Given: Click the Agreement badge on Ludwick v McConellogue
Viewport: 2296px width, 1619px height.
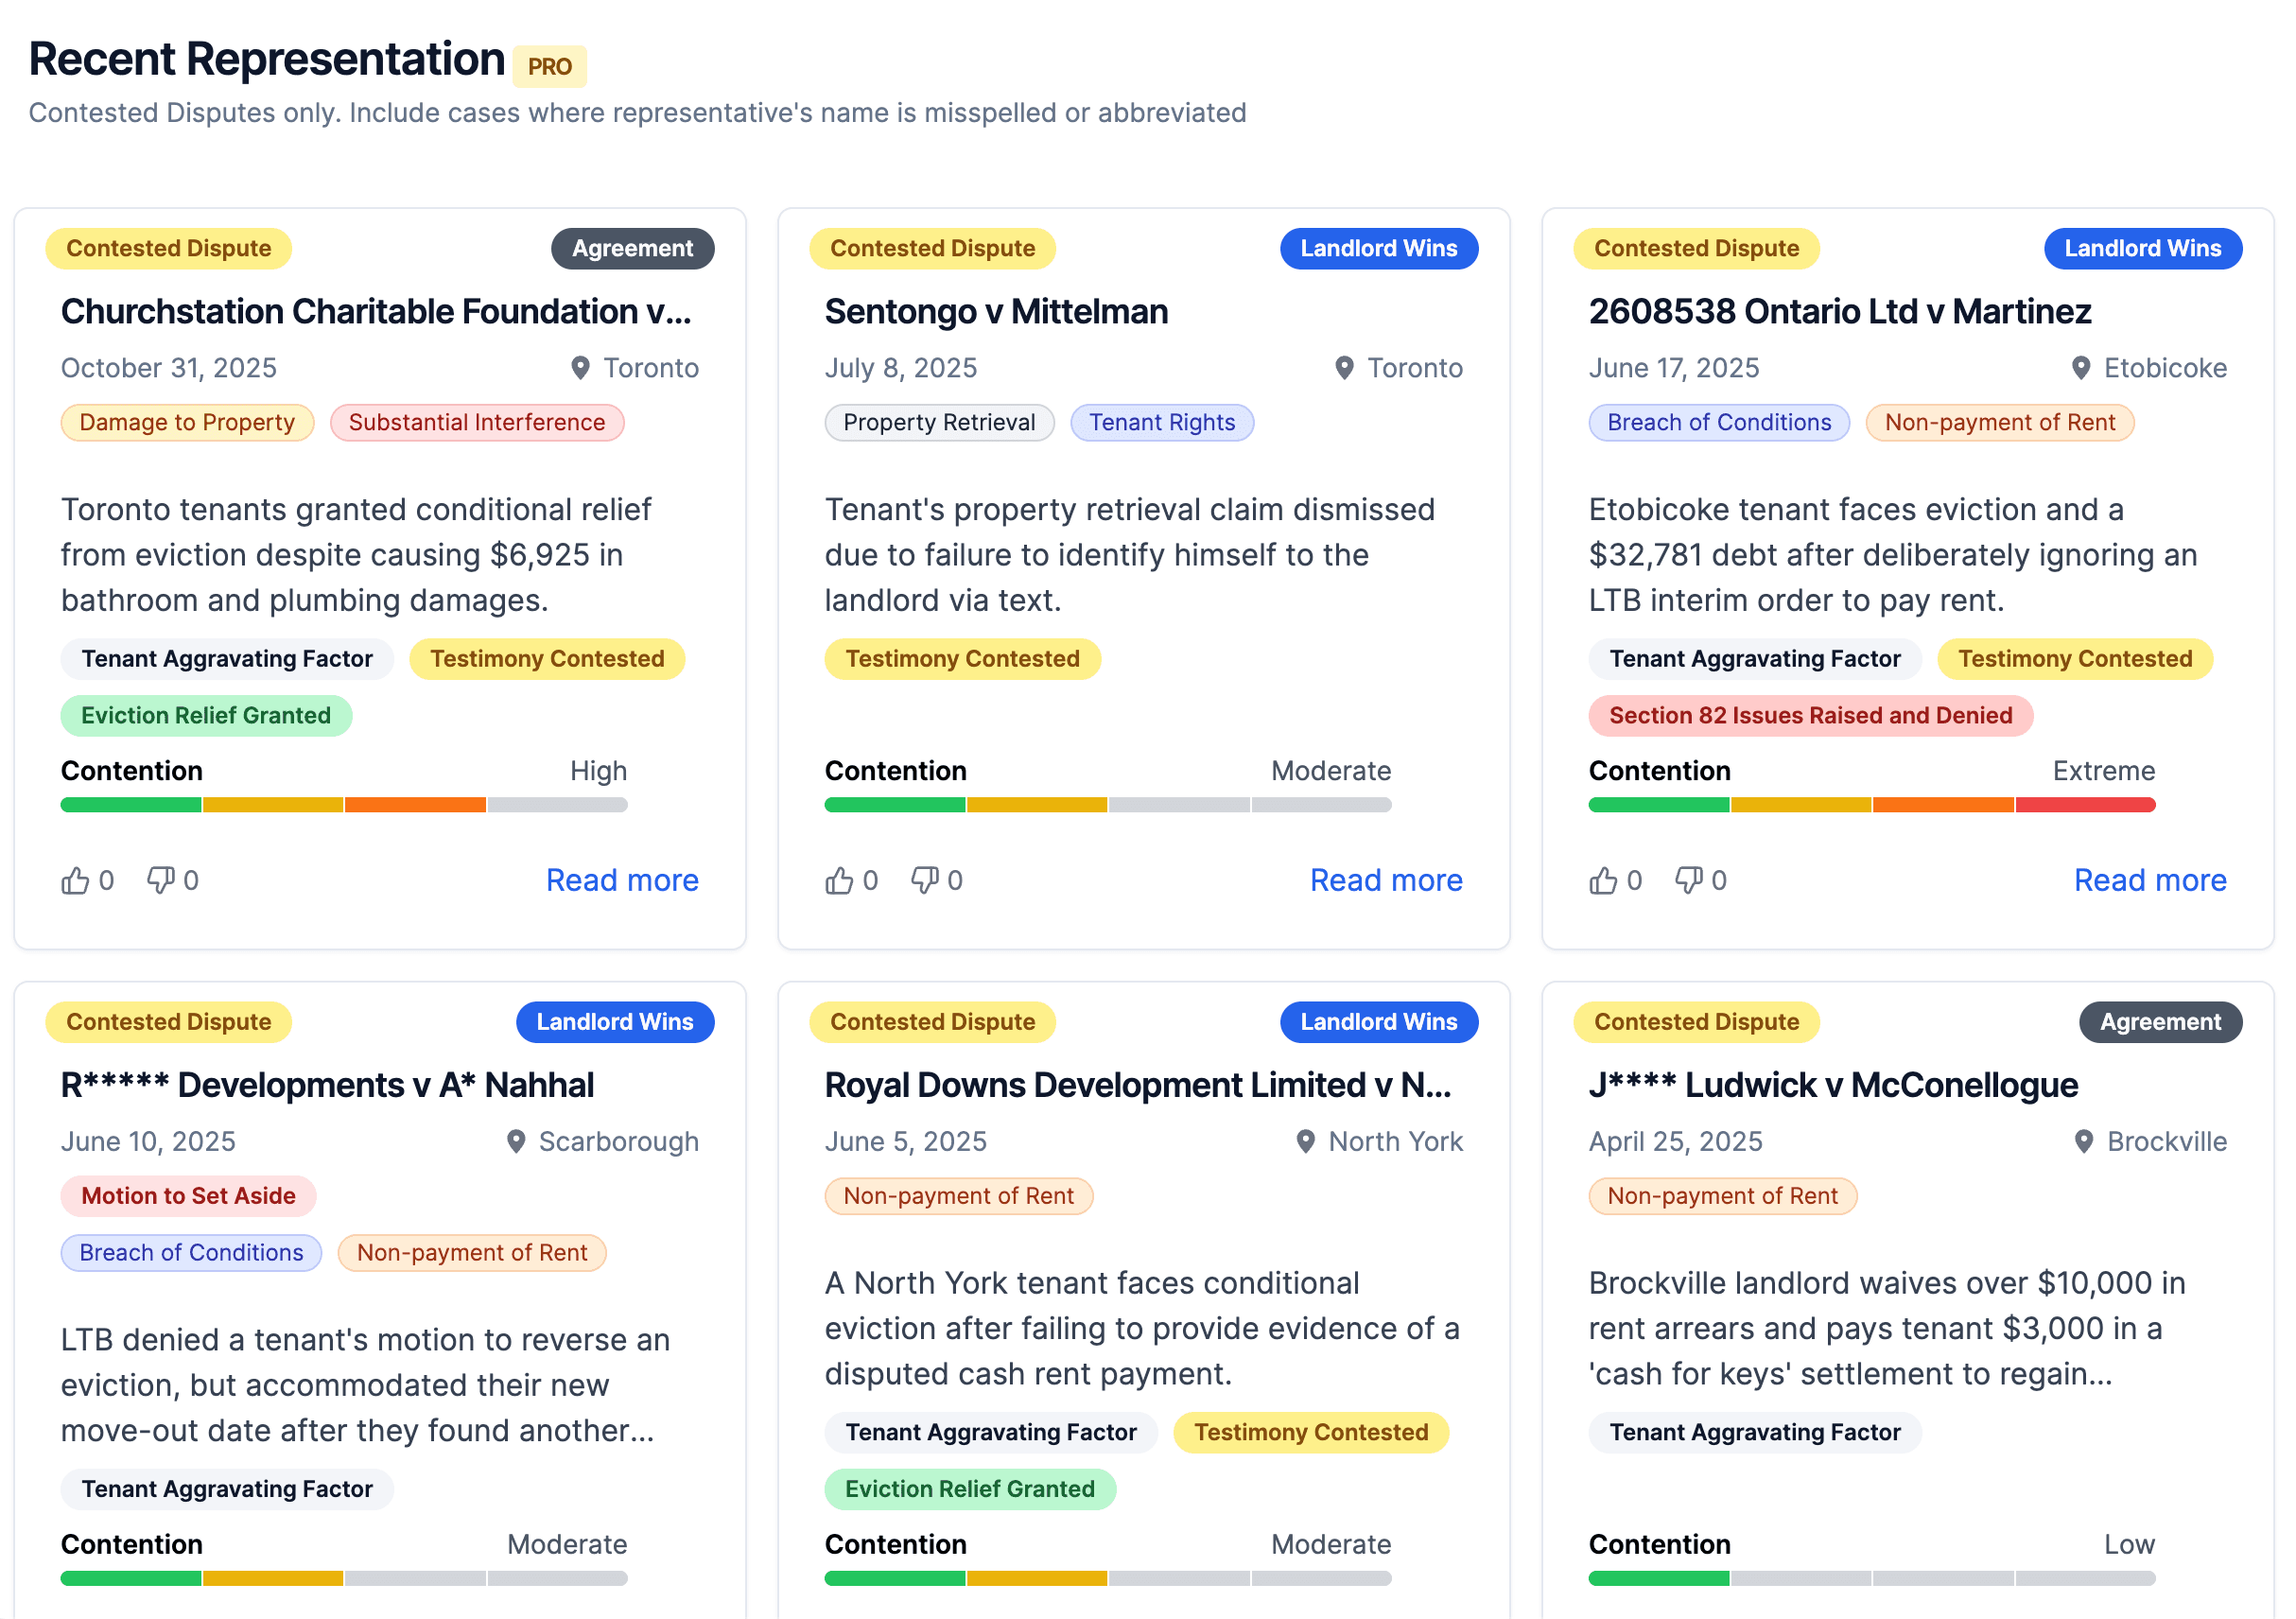Looking at the screenshot, I should pyautogui.click(x=2159, y=1022).
